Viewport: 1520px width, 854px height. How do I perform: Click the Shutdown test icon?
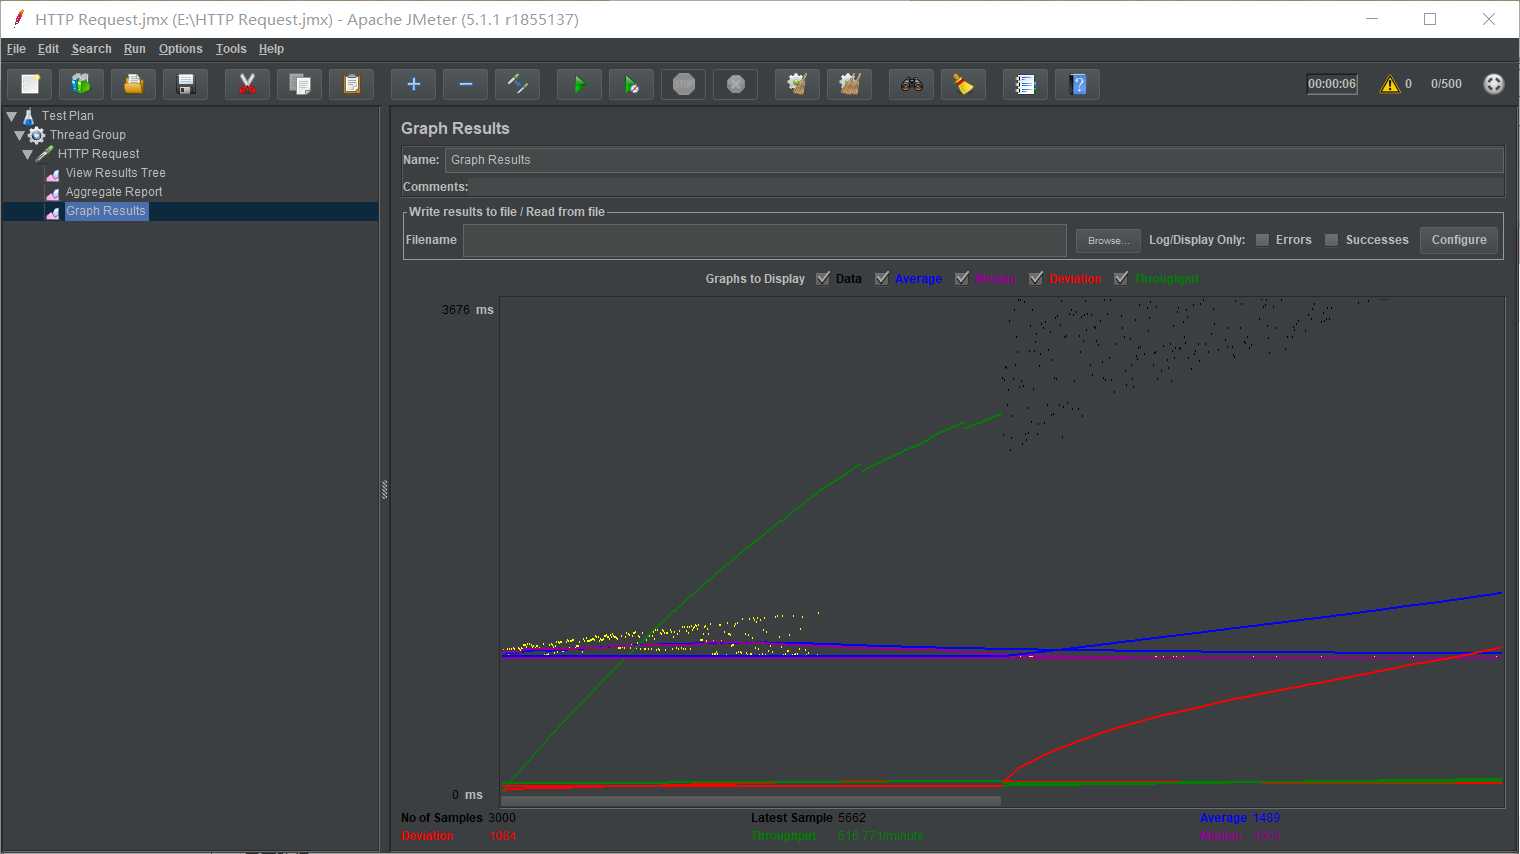point(736,84)
